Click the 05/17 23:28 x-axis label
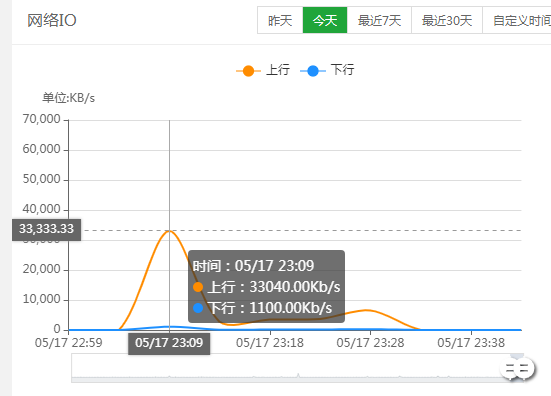 [370, 343]
